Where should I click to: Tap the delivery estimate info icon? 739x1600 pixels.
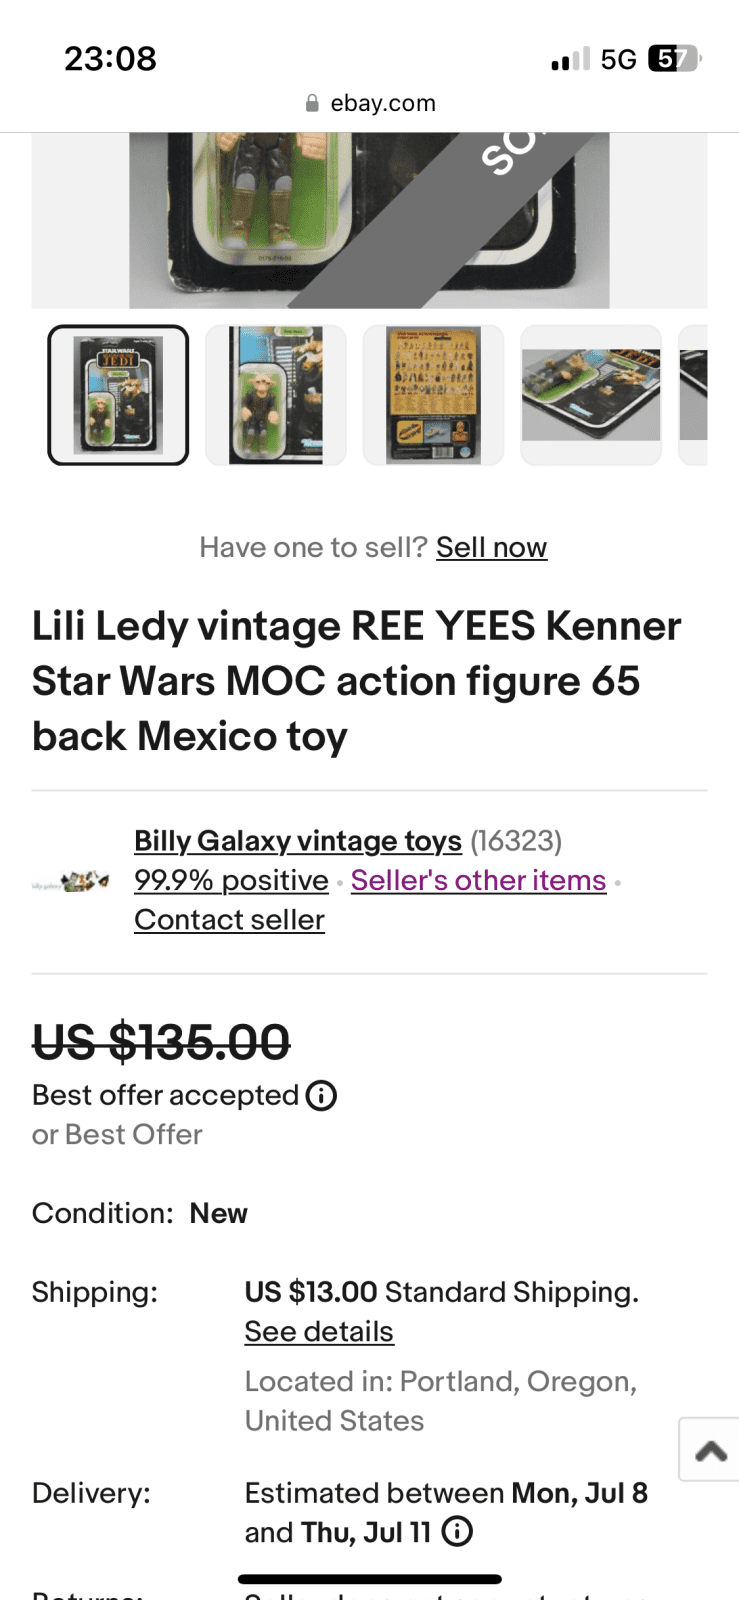point(457,1532)
